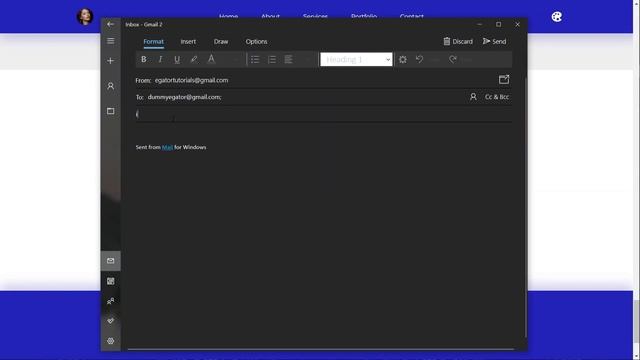Viewport: 640px width, 360px height.
Task: Open the Folders icon in sidebar
Action: (111, 111)
